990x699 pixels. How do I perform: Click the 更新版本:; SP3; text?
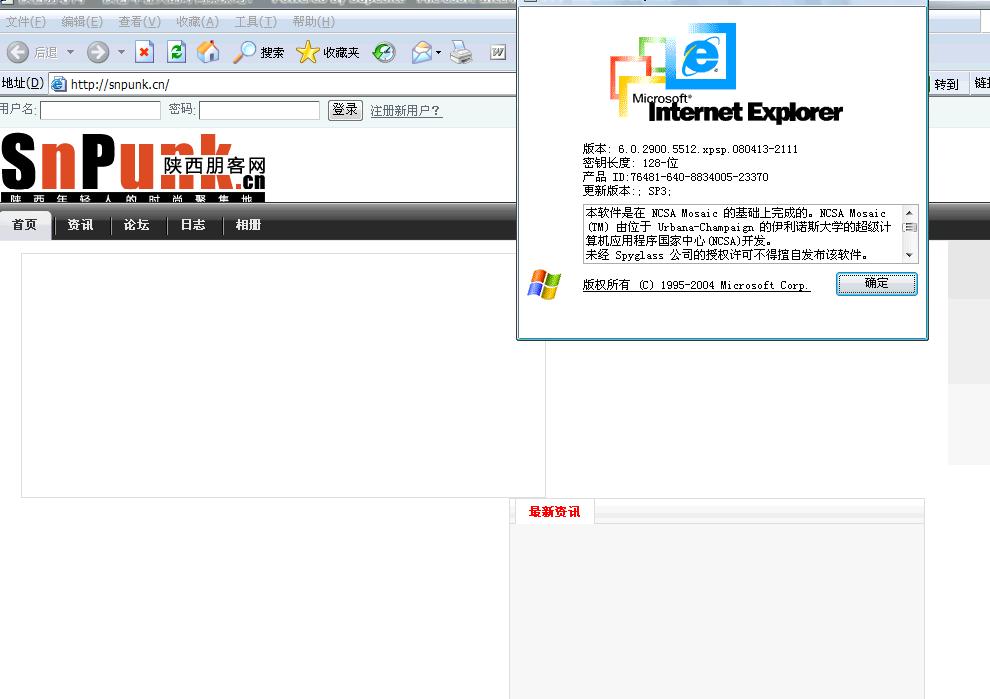tap(627, 191)
